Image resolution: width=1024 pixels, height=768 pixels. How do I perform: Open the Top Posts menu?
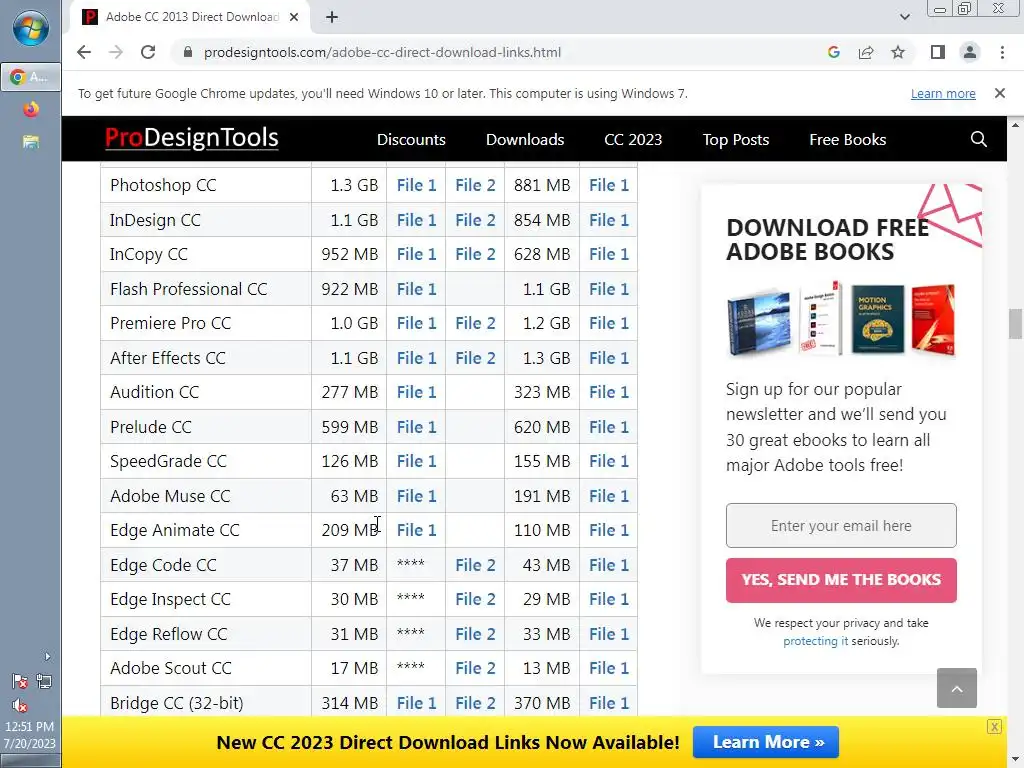pos(736,140)
